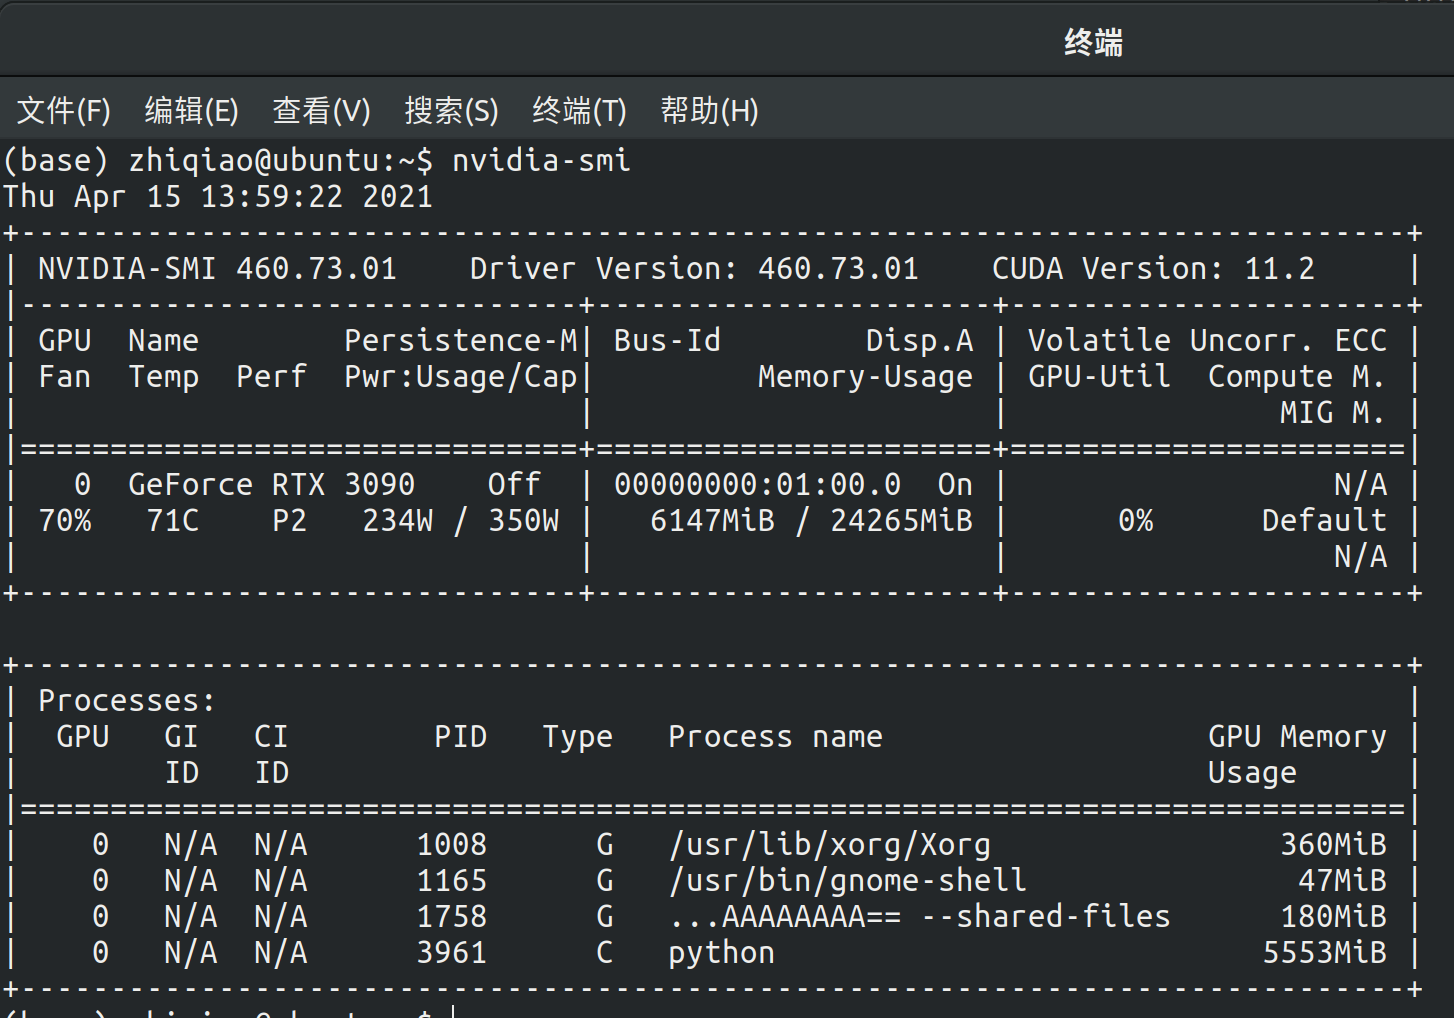This screenshot has height=1018, width=1454.
Task: Open the 查看(V) menu
Action: pos(321,111)
